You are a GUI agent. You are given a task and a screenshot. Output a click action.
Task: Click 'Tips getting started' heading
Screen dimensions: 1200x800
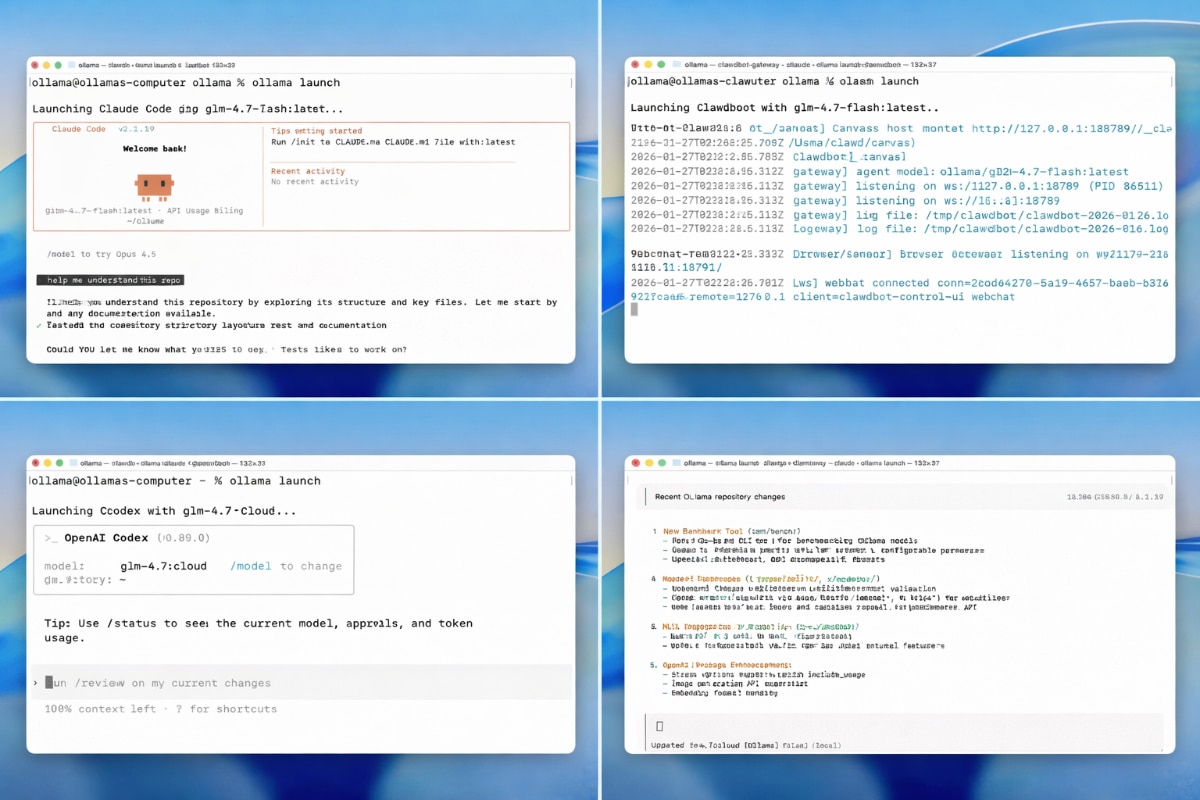[317, 131]
